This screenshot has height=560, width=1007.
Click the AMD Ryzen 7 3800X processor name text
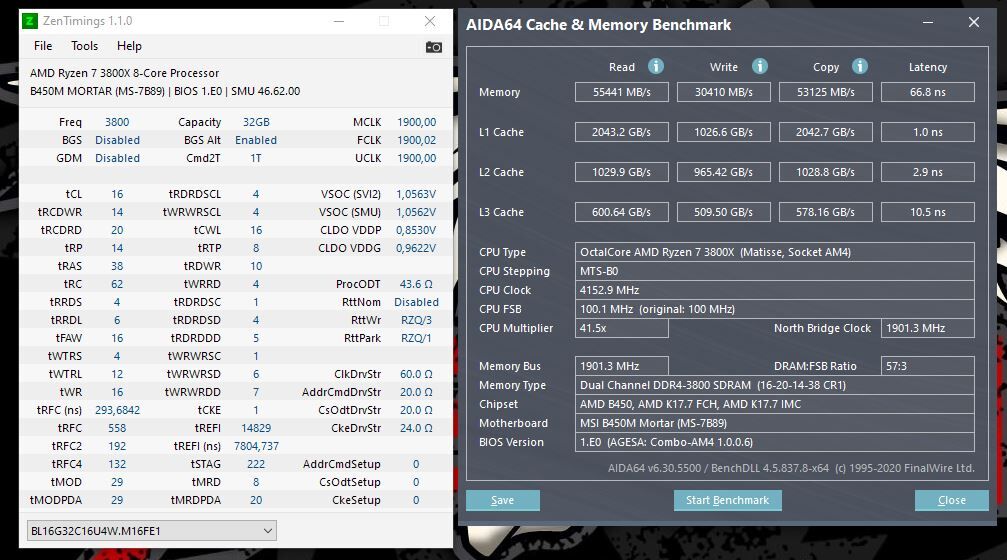click(125, 73)
